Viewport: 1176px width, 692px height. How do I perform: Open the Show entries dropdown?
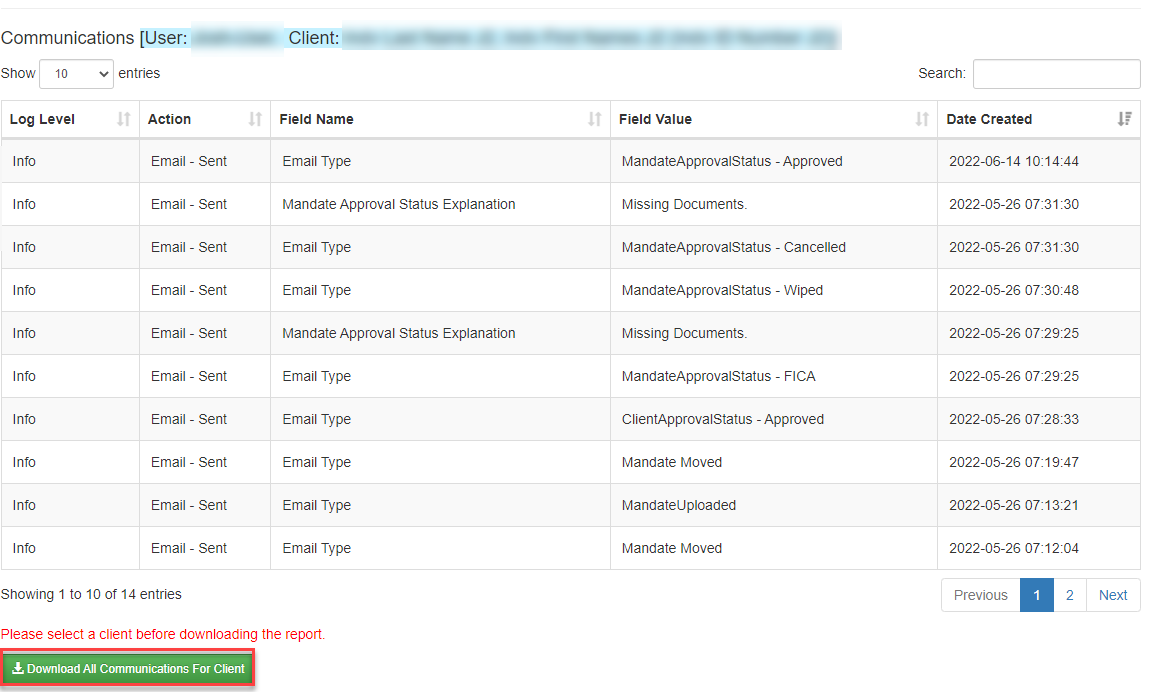pos(77,74)
